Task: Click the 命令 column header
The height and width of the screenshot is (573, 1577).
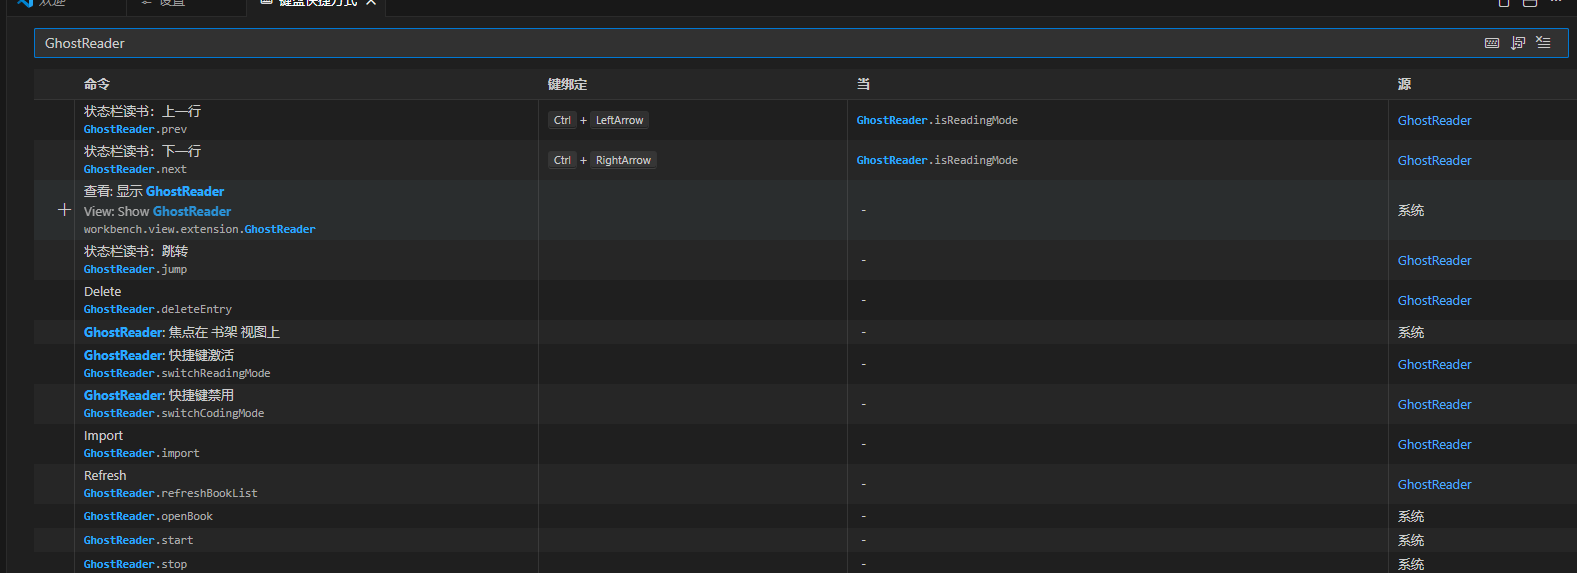Action: [x=97, y=84]
